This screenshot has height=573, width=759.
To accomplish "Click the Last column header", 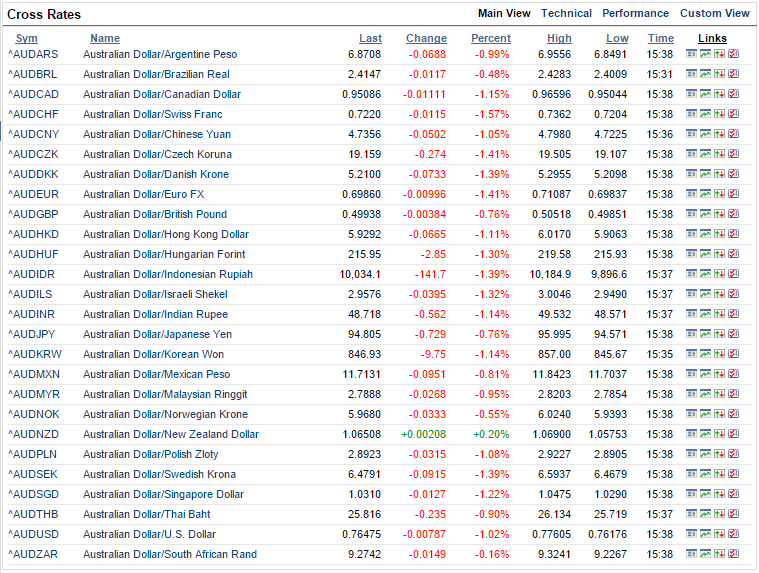I will (x=370, y=39).
